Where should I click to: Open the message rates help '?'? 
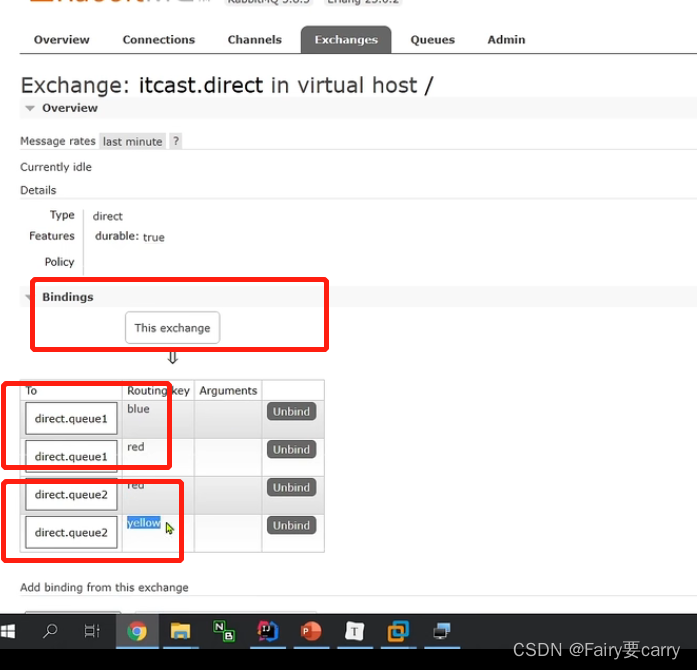coord(176,141)
